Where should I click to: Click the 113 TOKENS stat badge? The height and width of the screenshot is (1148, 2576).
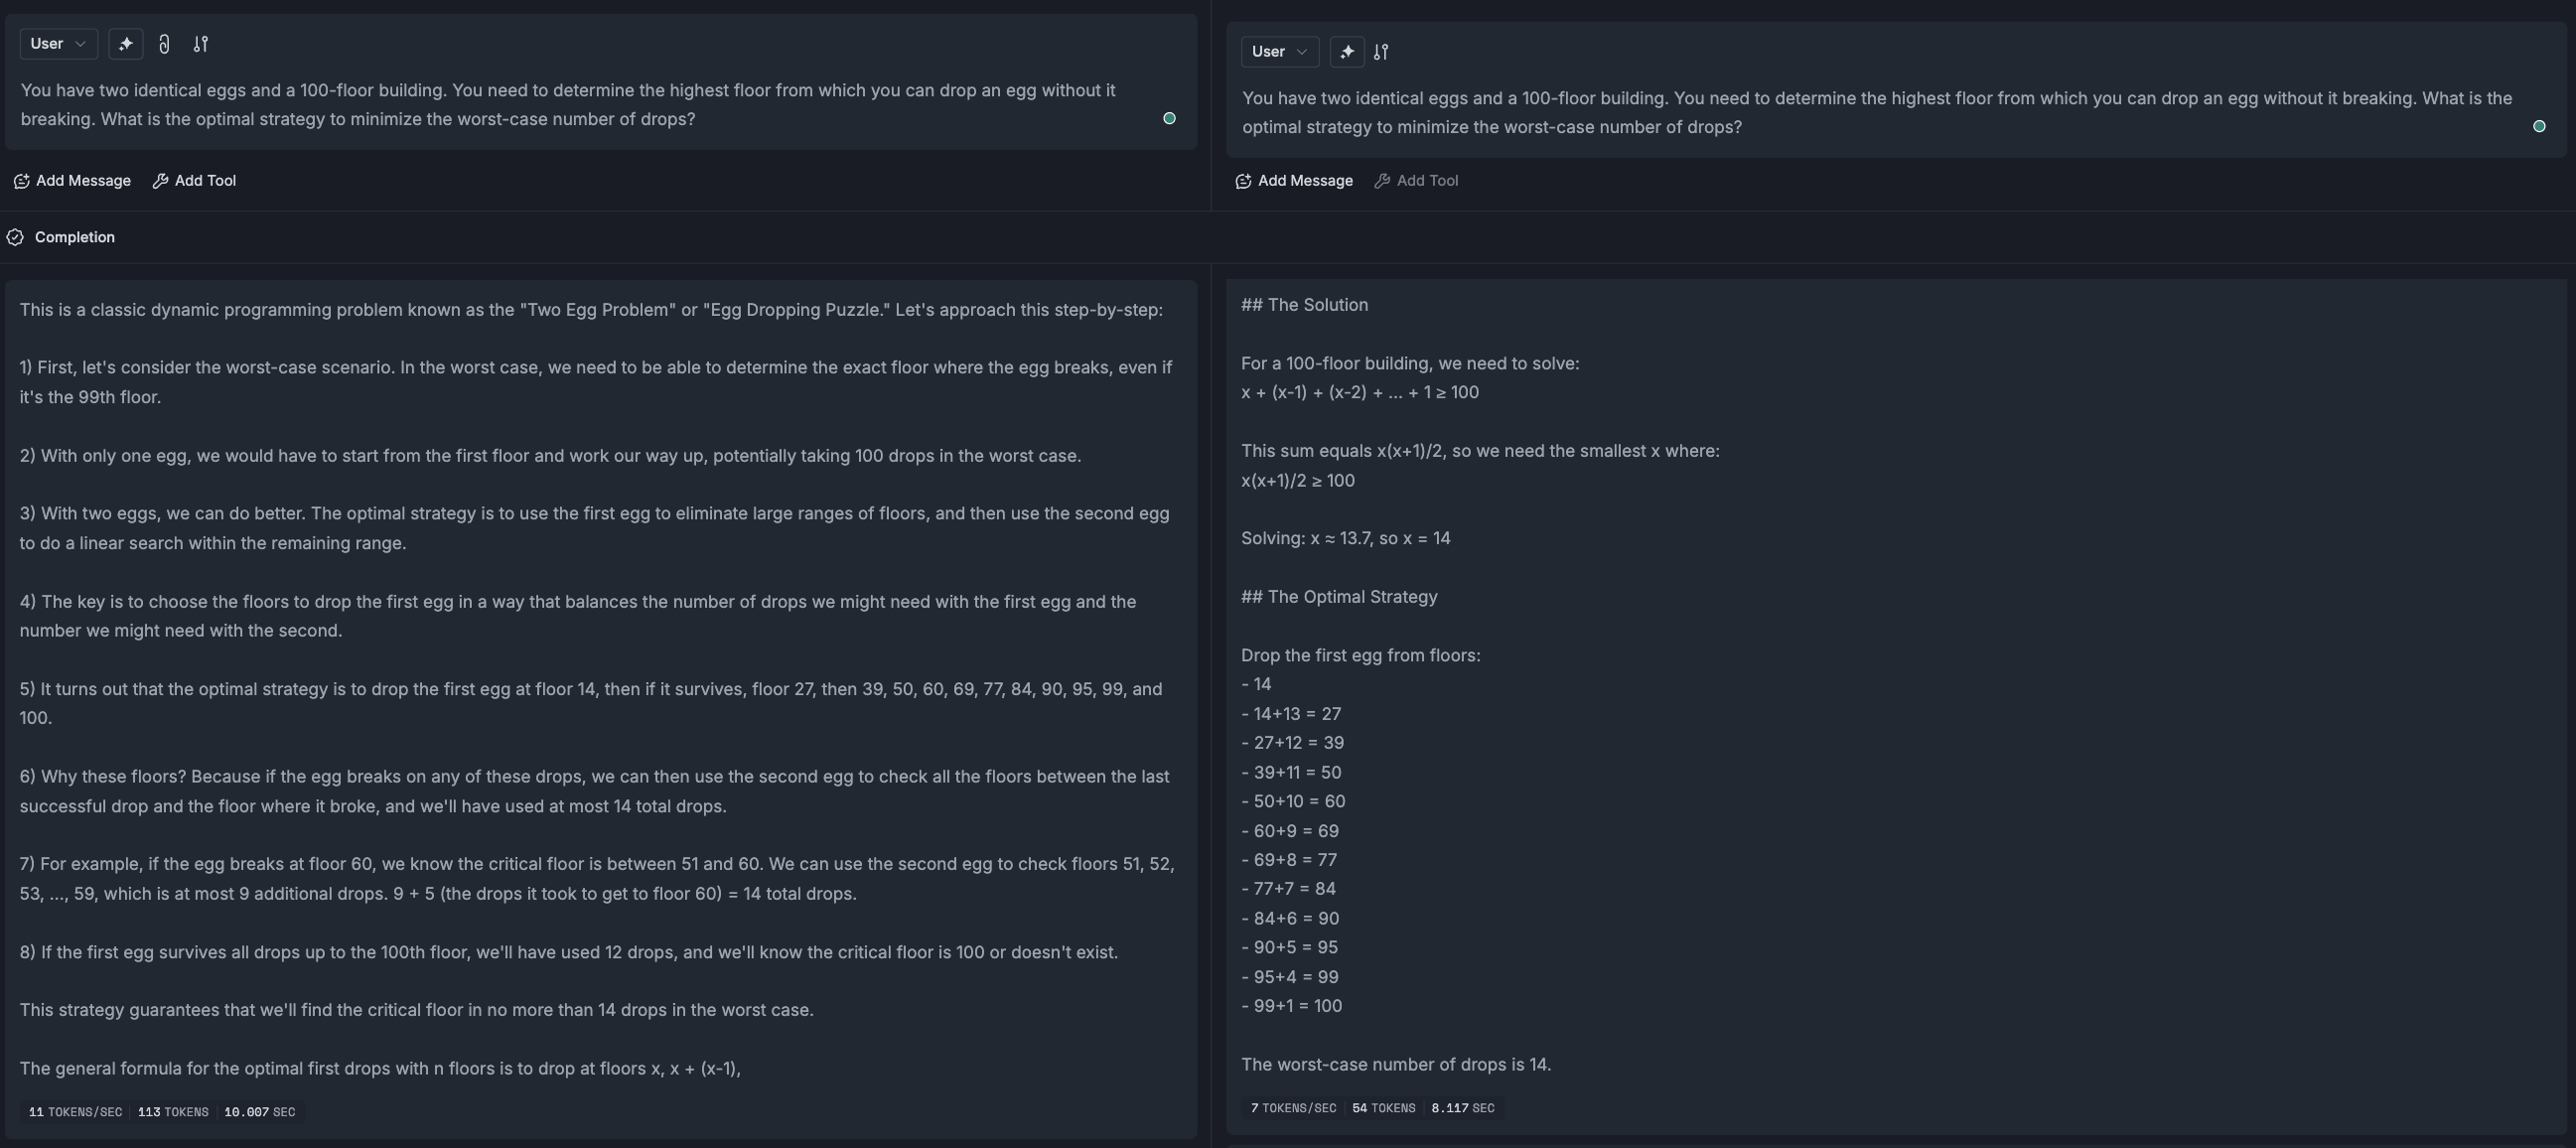click(172, 1111)
